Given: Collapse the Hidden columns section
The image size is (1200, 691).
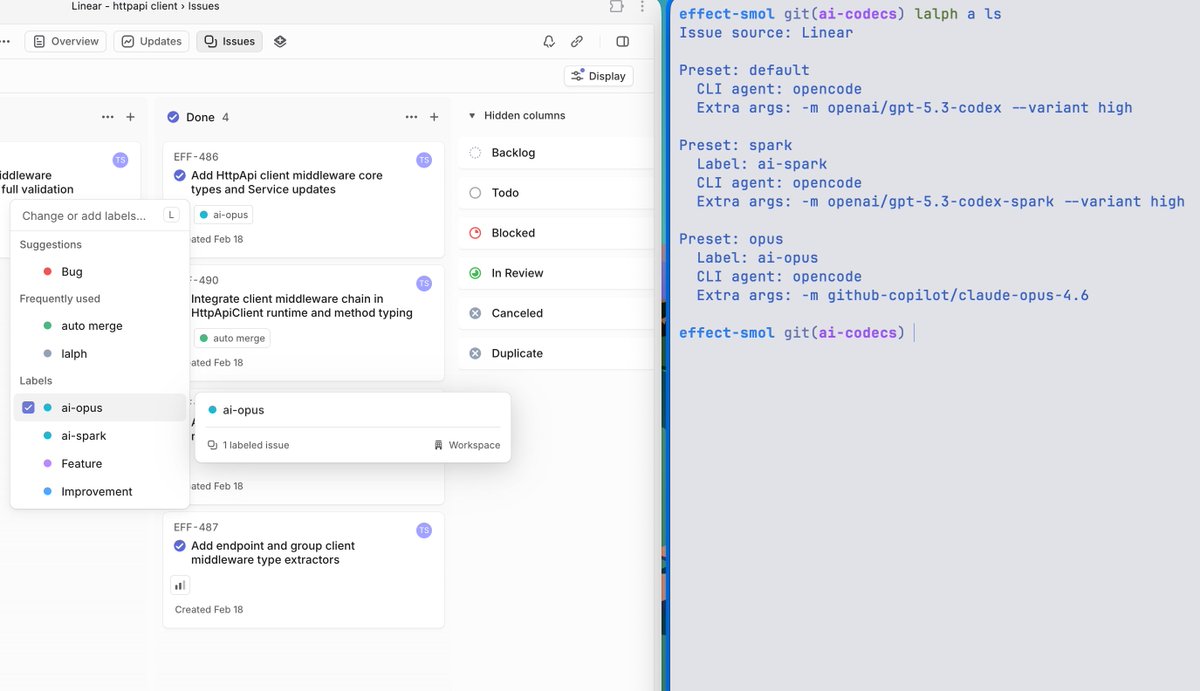Looking at the screenshot, I should (516, 115).
